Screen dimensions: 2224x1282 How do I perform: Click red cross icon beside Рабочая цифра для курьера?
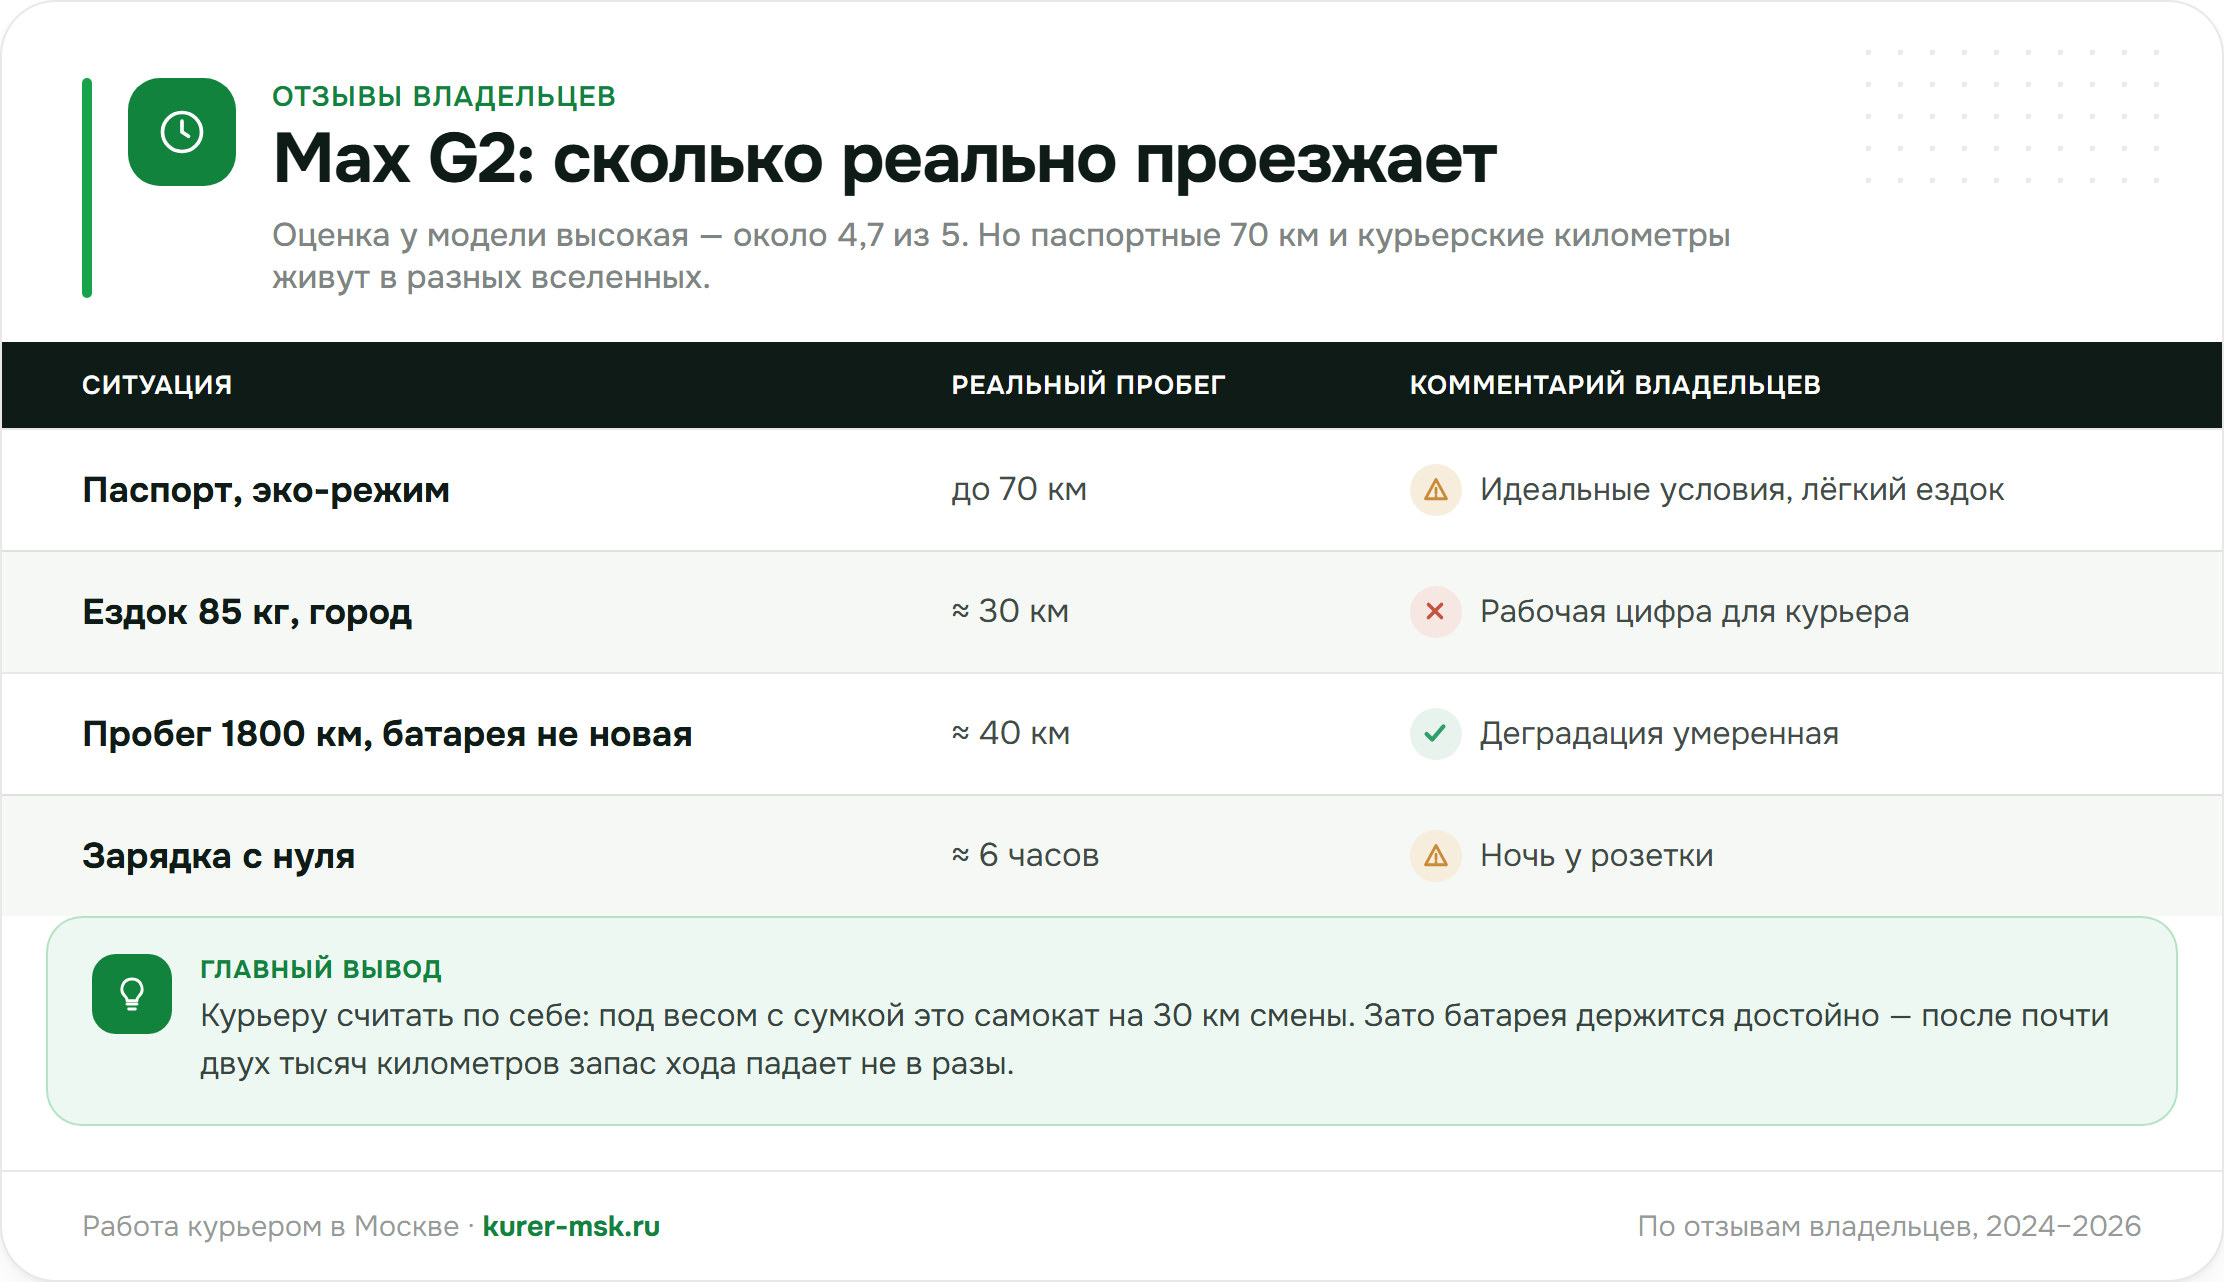click(1436, 612)
